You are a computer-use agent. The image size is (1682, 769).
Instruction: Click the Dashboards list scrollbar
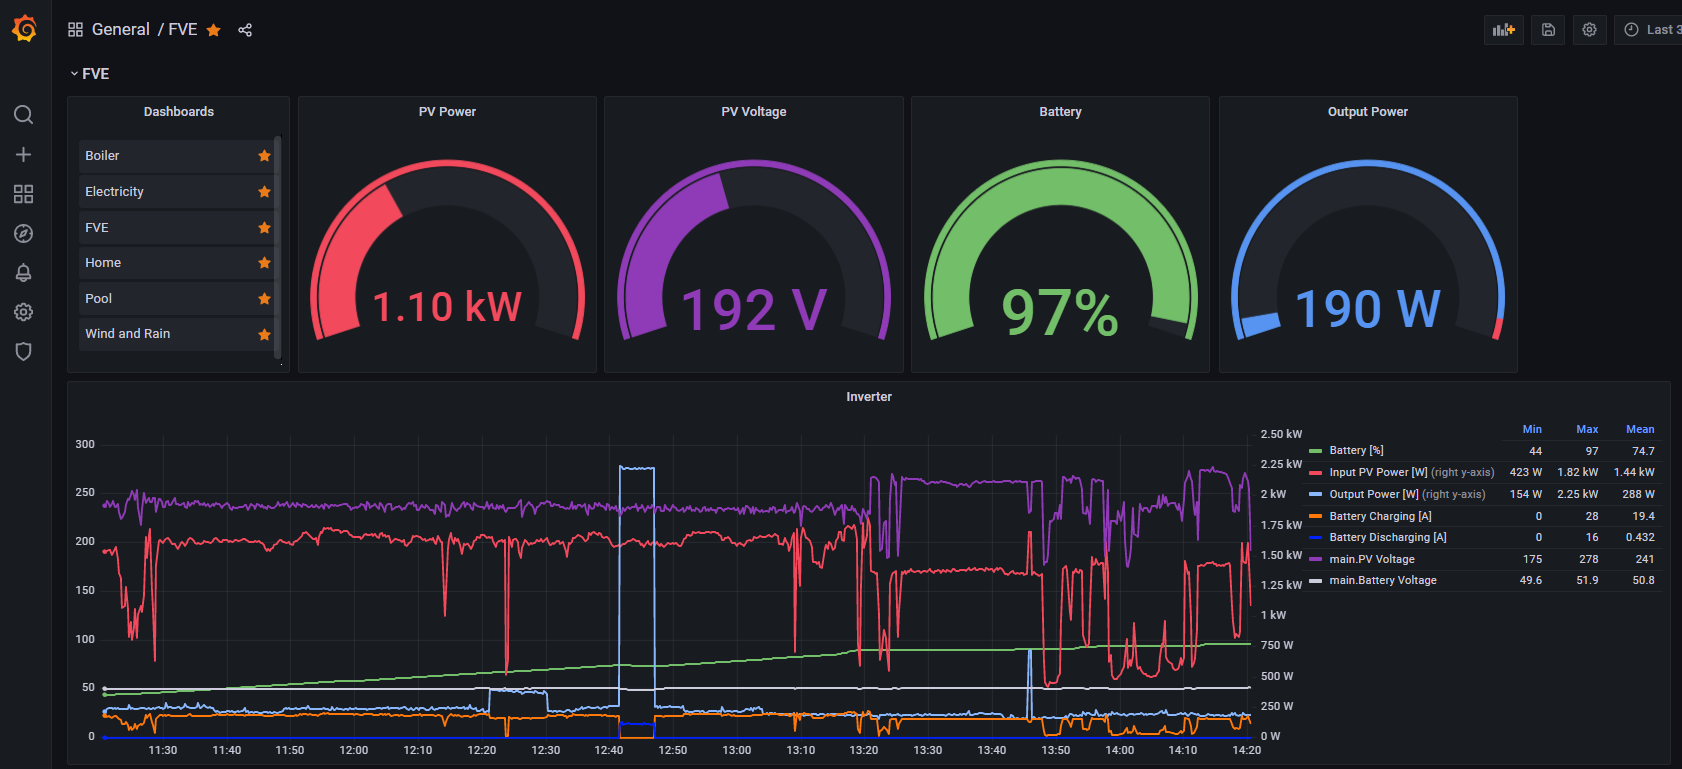click(278, 247)
